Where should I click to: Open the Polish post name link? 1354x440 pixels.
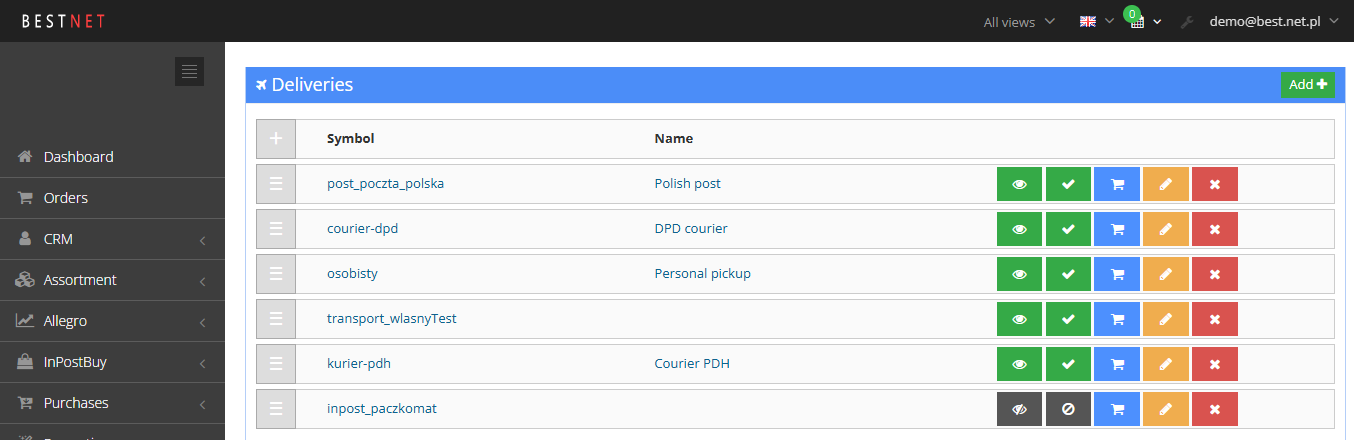pos(688,184)
